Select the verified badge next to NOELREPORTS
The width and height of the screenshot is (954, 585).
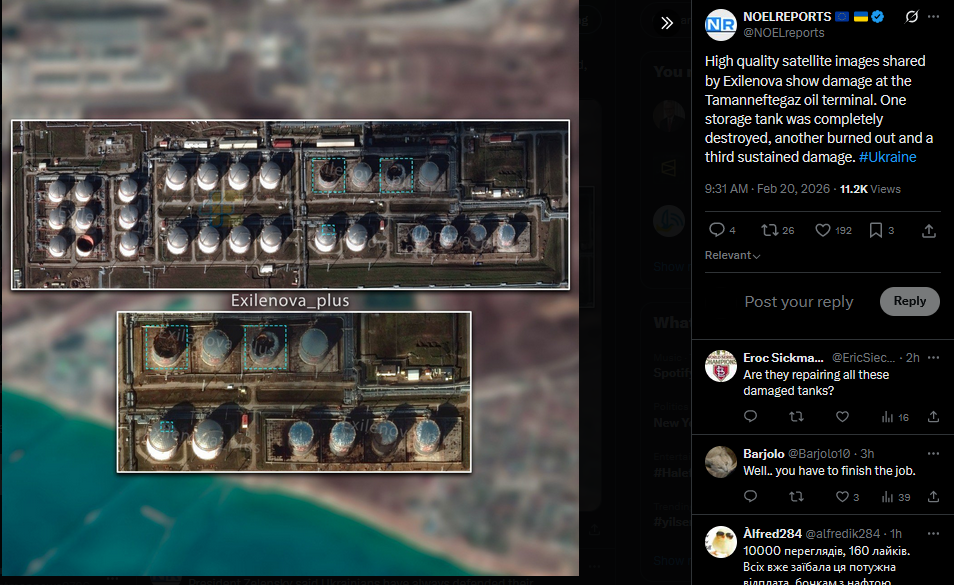pyautogui.click(x=877, y=16)
